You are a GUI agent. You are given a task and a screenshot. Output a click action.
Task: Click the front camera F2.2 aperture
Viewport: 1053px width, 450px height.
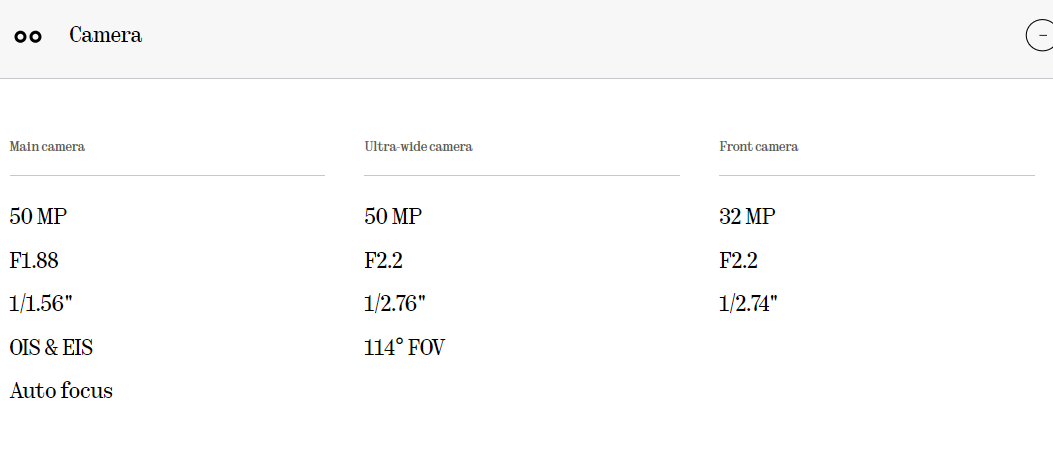coord(738,260)
